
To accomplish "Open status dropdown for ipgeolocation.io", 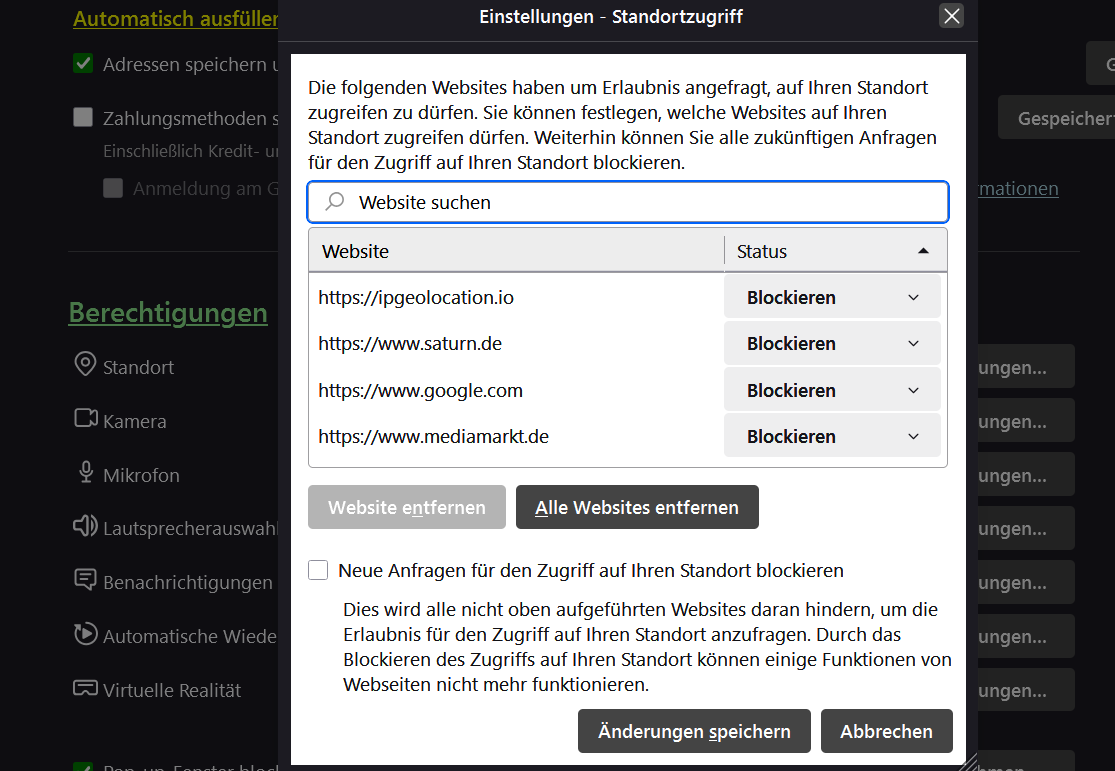I will 832,297.
